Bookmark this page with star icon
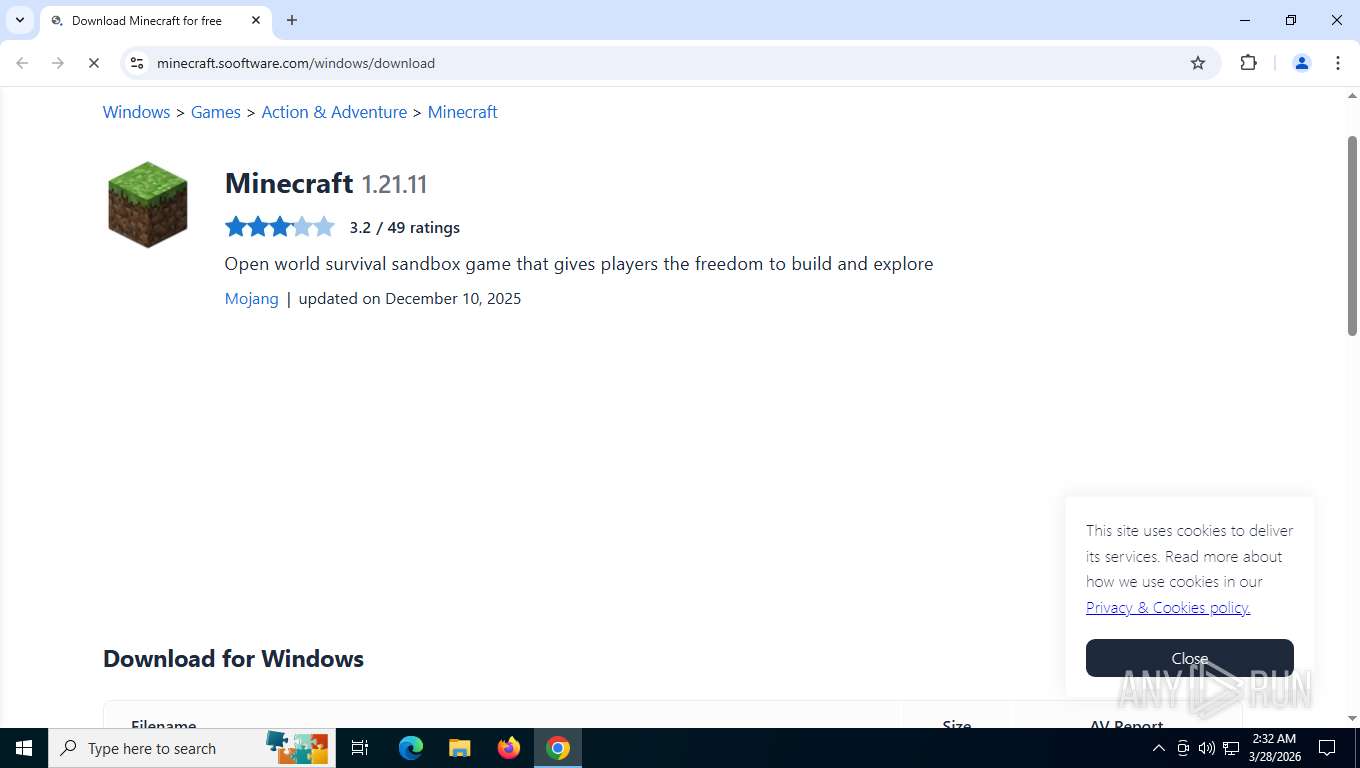 tap(1198, 63)
